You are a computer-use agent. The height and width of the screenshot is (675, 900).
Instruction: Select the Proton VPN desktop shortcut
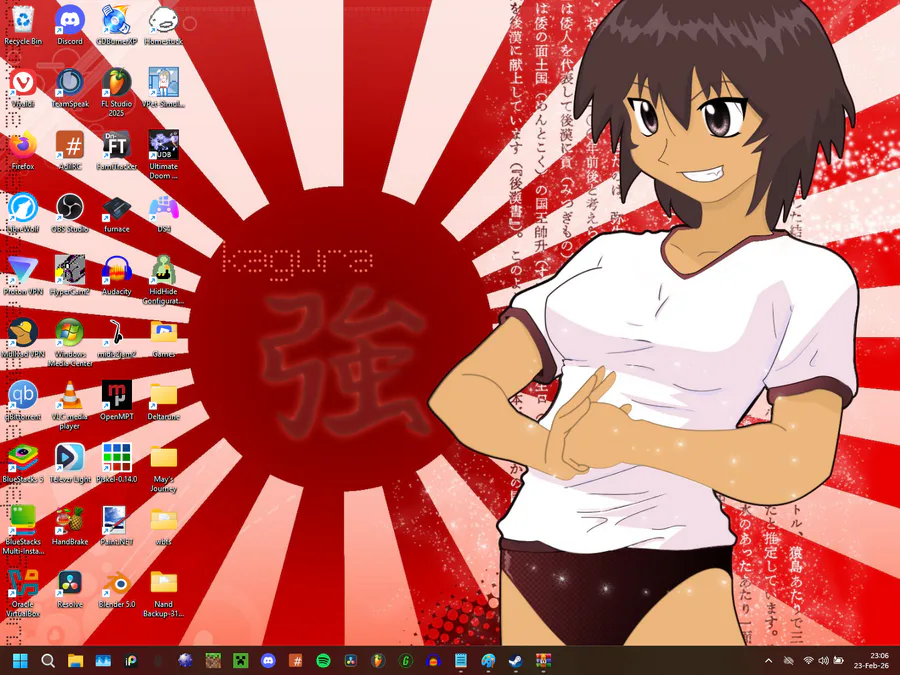pyautogui.click(x=23, y=276)
